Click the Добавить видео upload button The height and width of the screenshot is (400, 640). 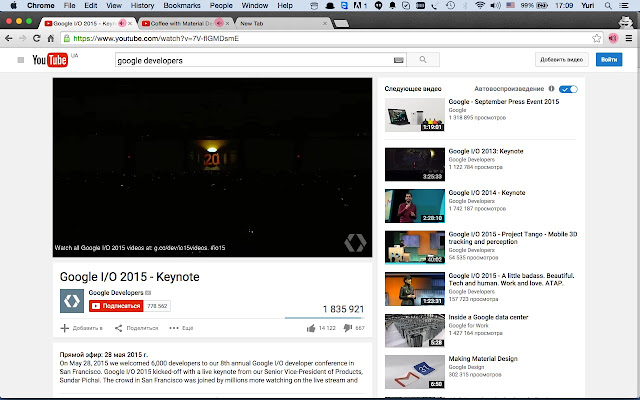coord(562,60)
